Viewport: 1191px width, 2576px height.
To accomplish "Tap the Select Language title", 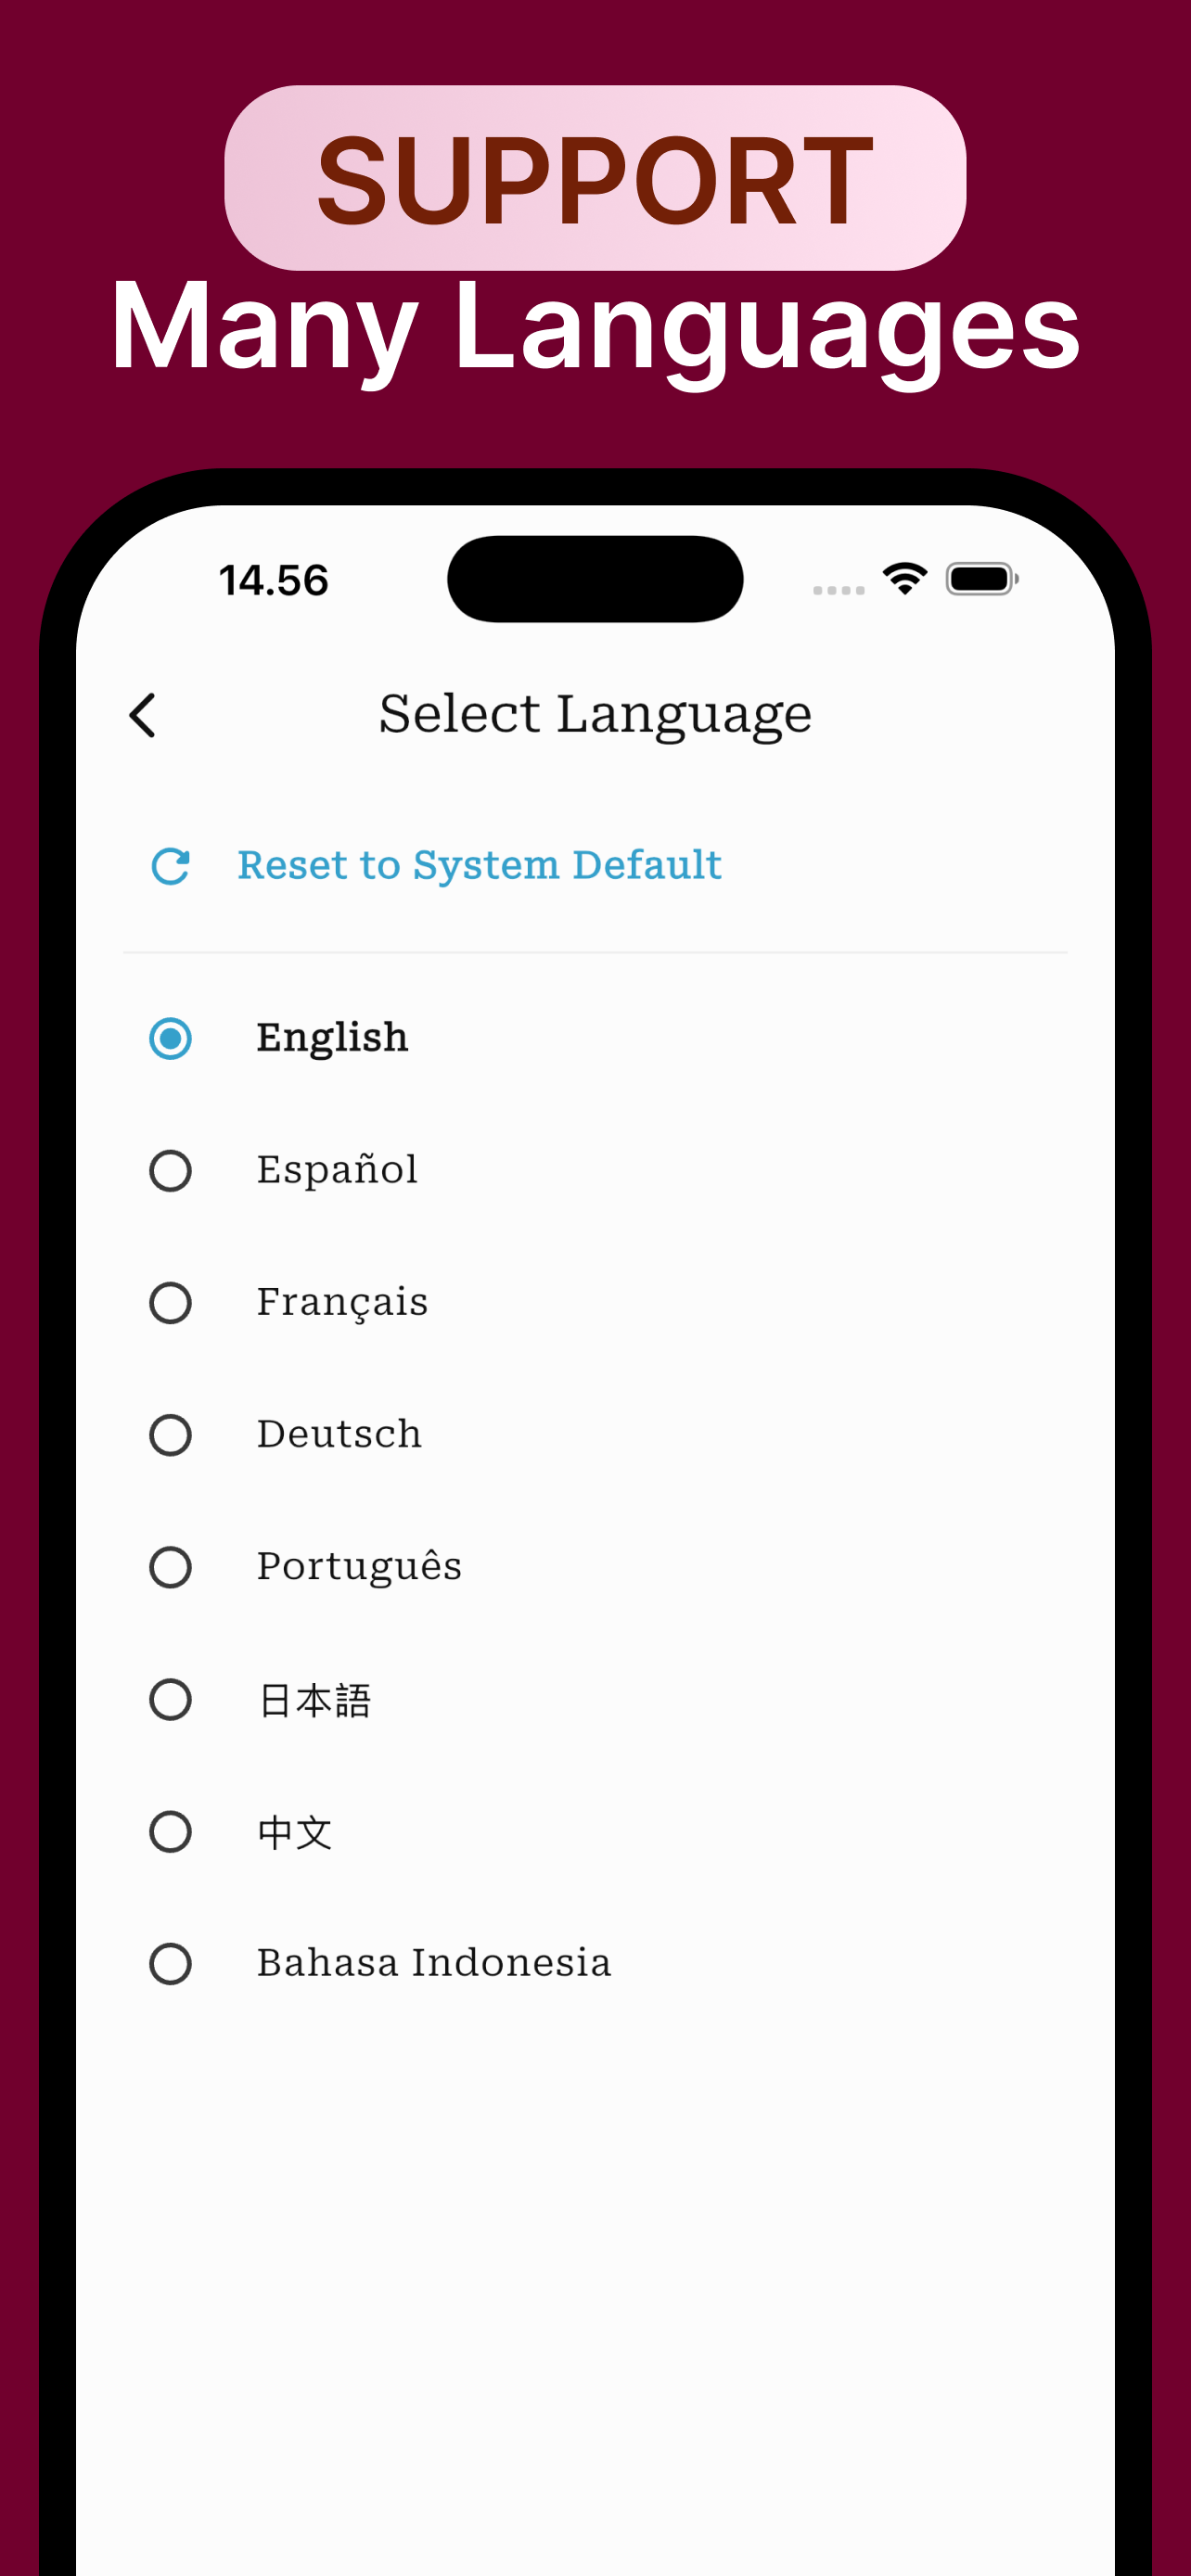I will (595, 715).
